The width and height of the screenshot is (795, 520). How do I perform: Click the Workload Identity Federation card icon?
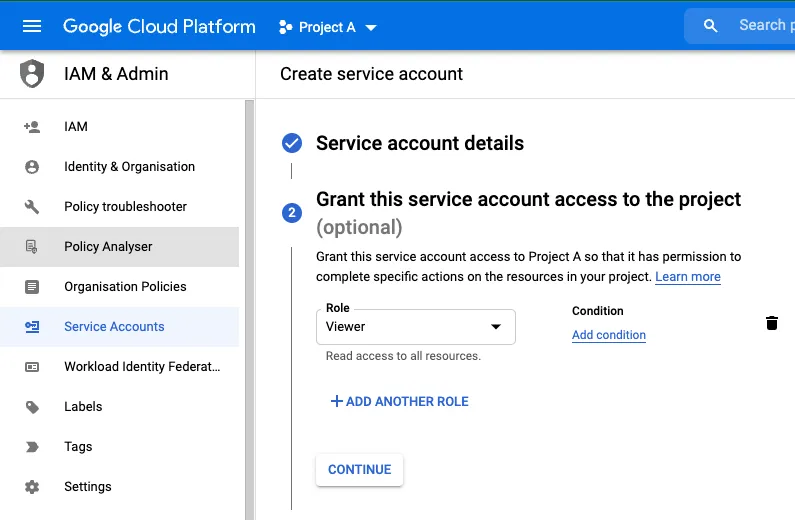(32, 367)
